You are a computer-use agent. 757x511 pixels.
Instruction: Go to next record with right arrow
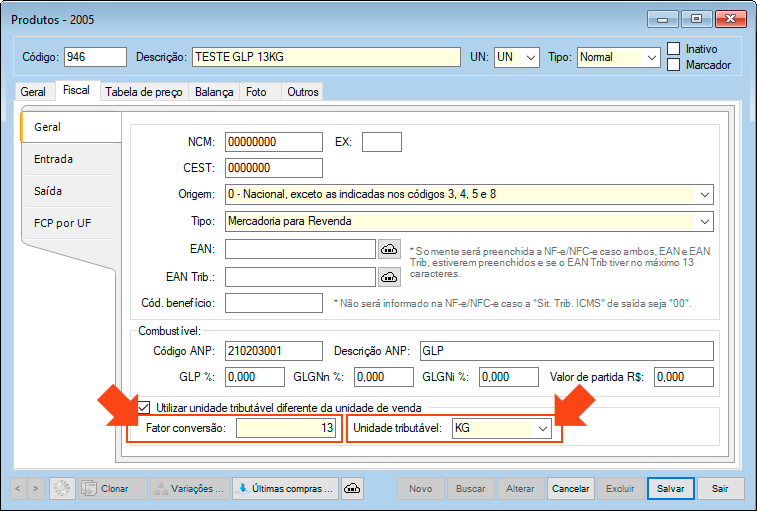click(x=38, y=489)
